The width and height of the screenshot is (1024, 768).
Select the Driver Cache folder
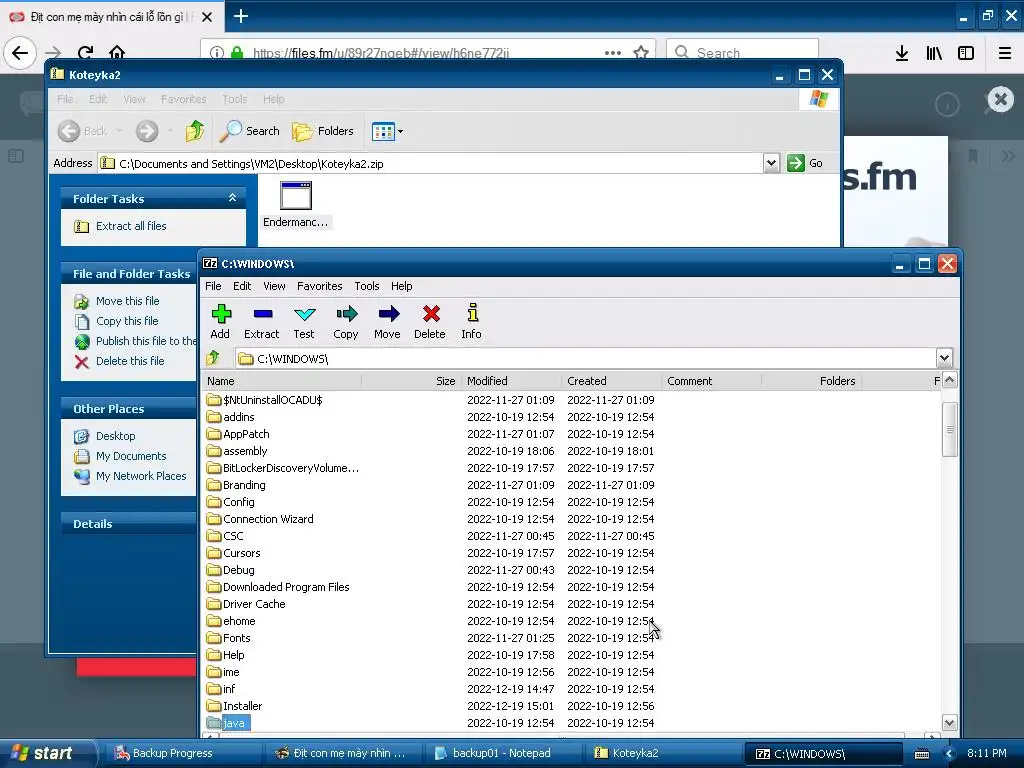[x=246, y=603]
